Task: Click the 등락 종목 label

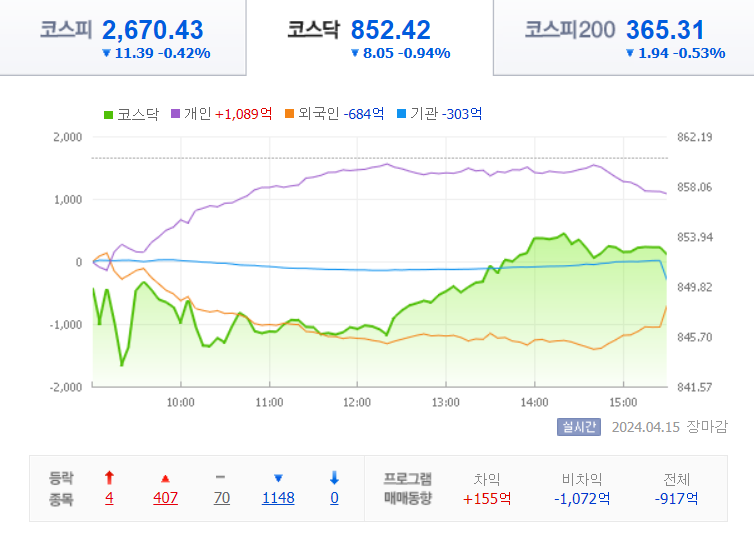Action: pos(61,488)
